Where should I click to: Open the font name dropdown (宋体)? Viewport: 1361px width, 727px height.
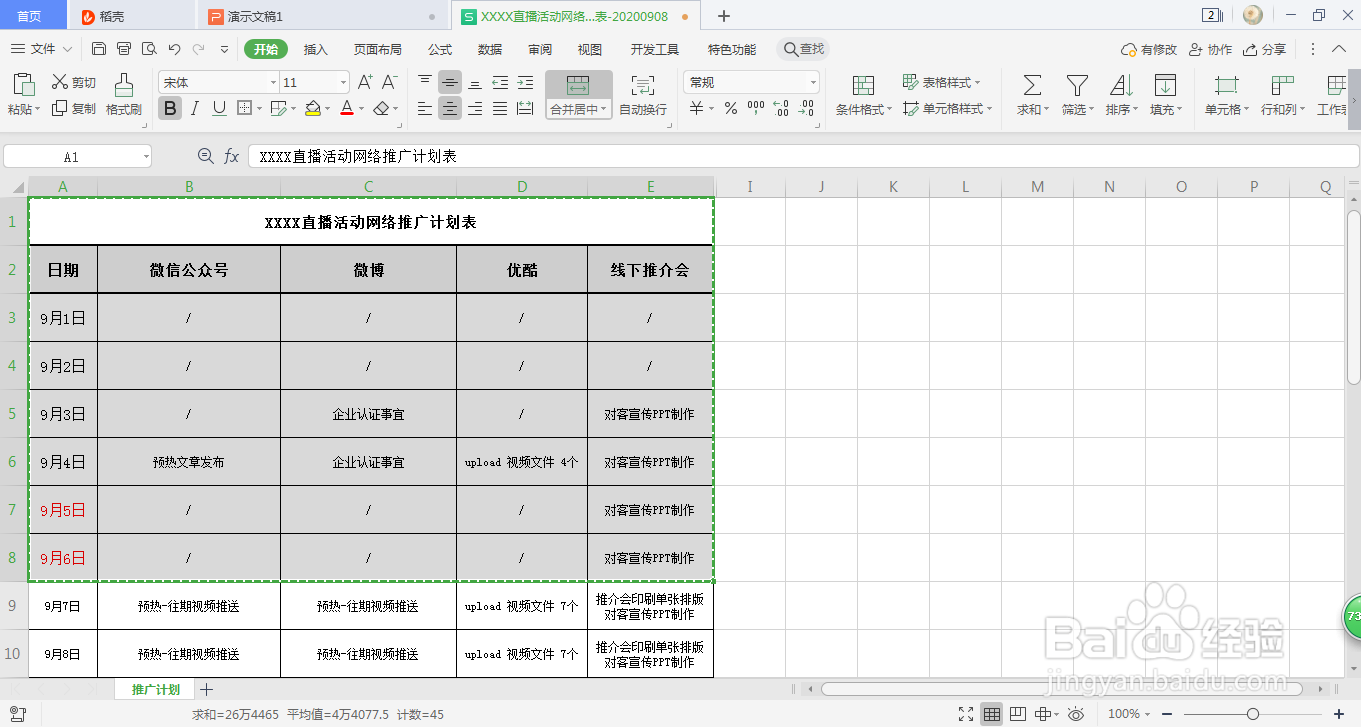pyautogui.click(x=273, y=83)
